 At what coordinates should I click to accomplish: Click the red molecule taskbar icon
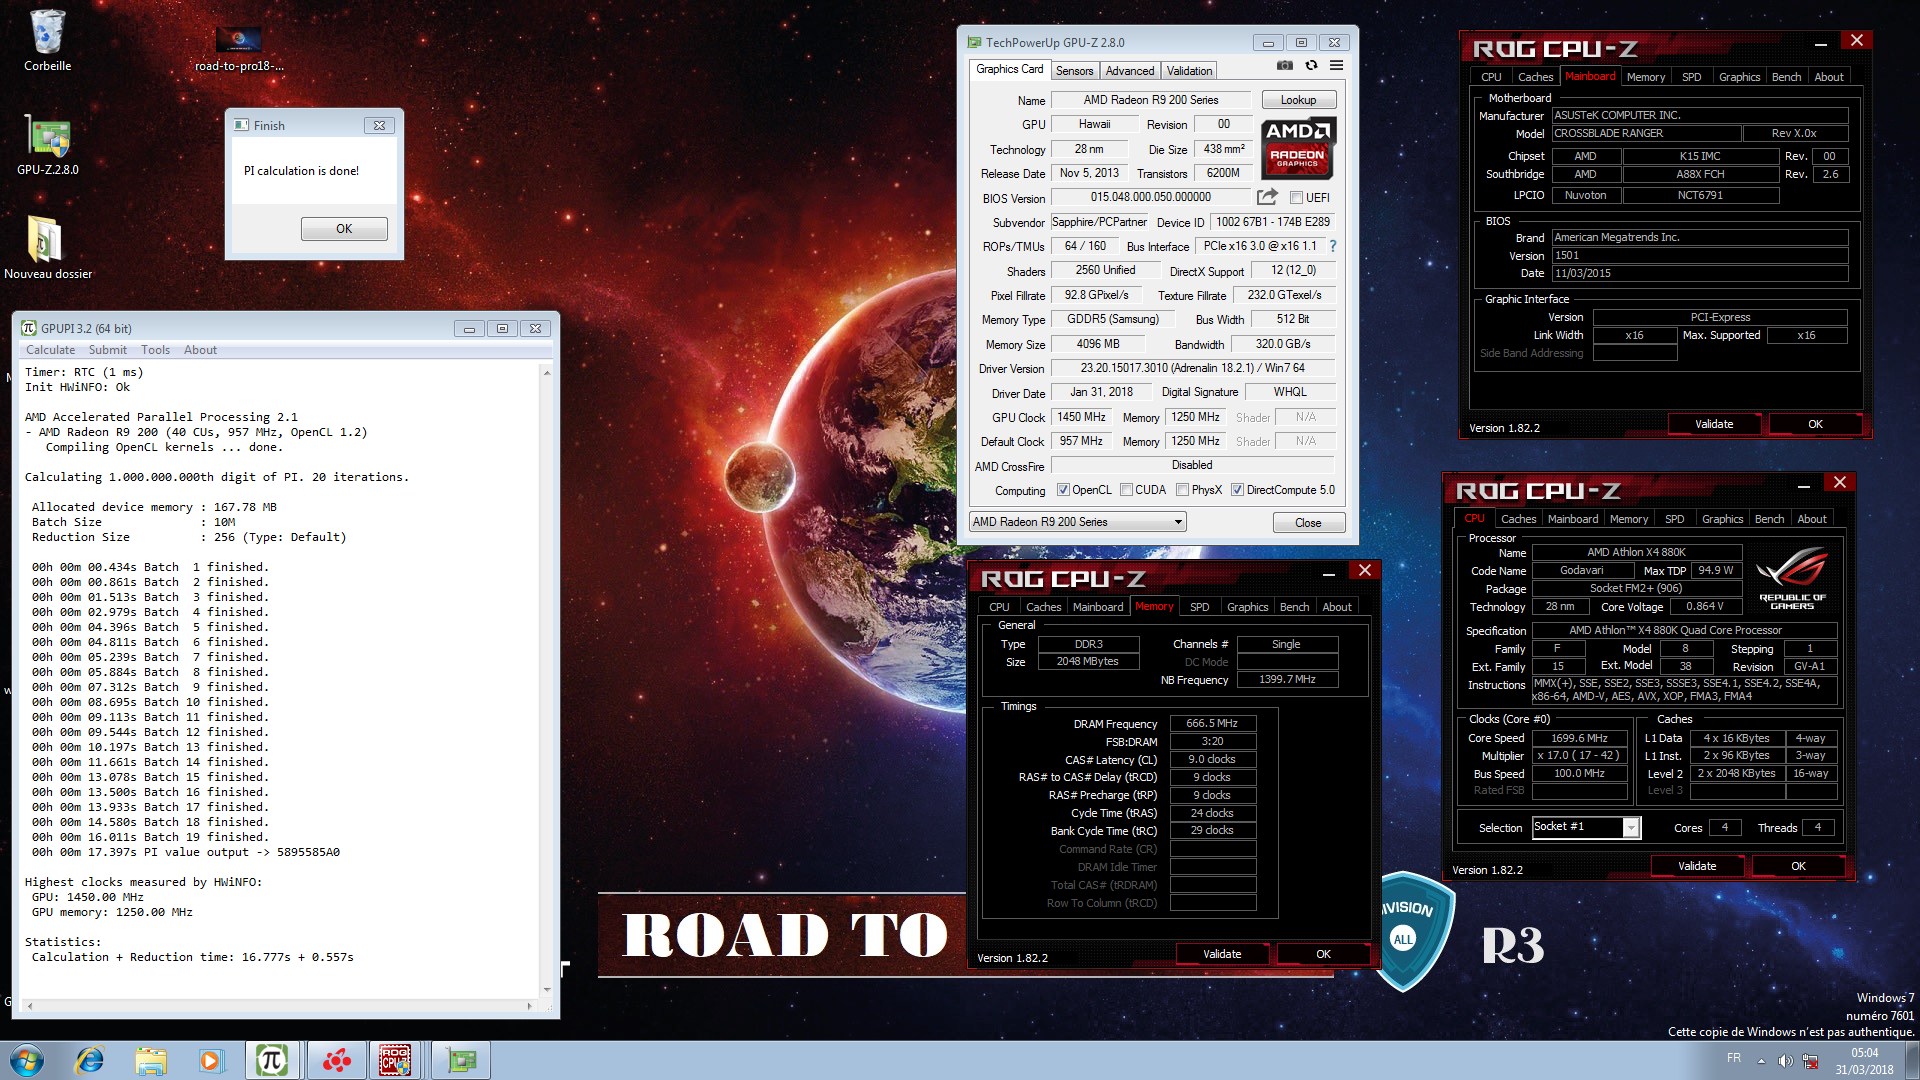coord(336,1060)
